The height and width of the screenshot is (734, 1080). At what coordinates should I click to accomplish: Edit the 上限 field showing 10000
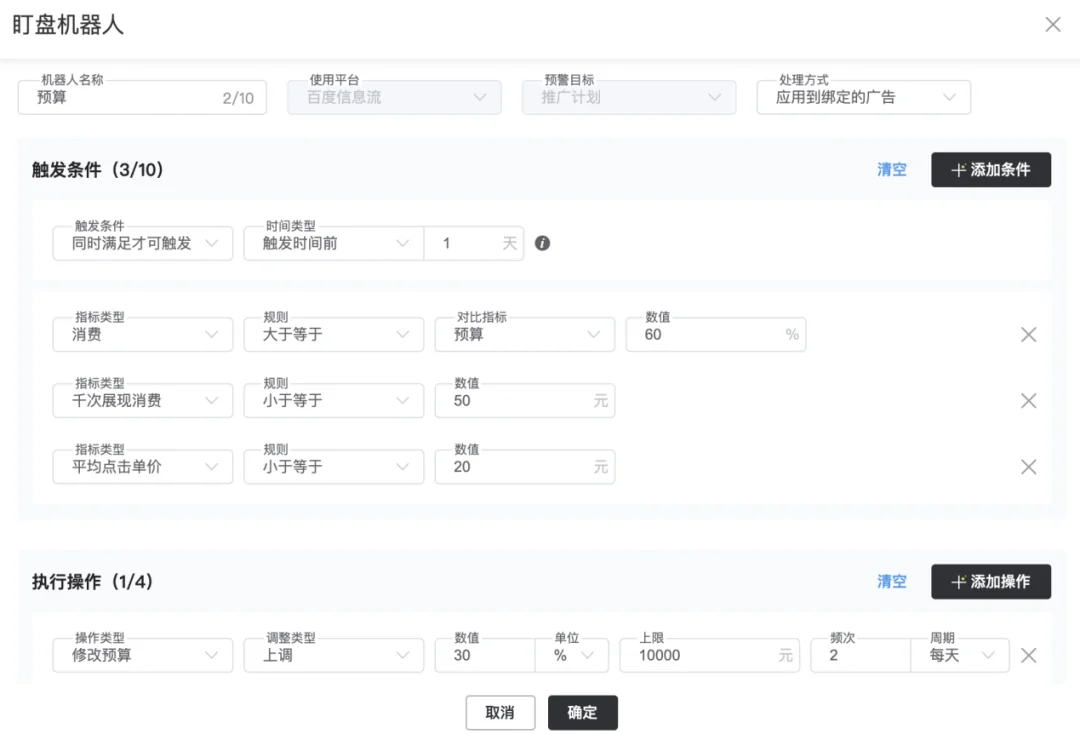(x=709, y=656)
